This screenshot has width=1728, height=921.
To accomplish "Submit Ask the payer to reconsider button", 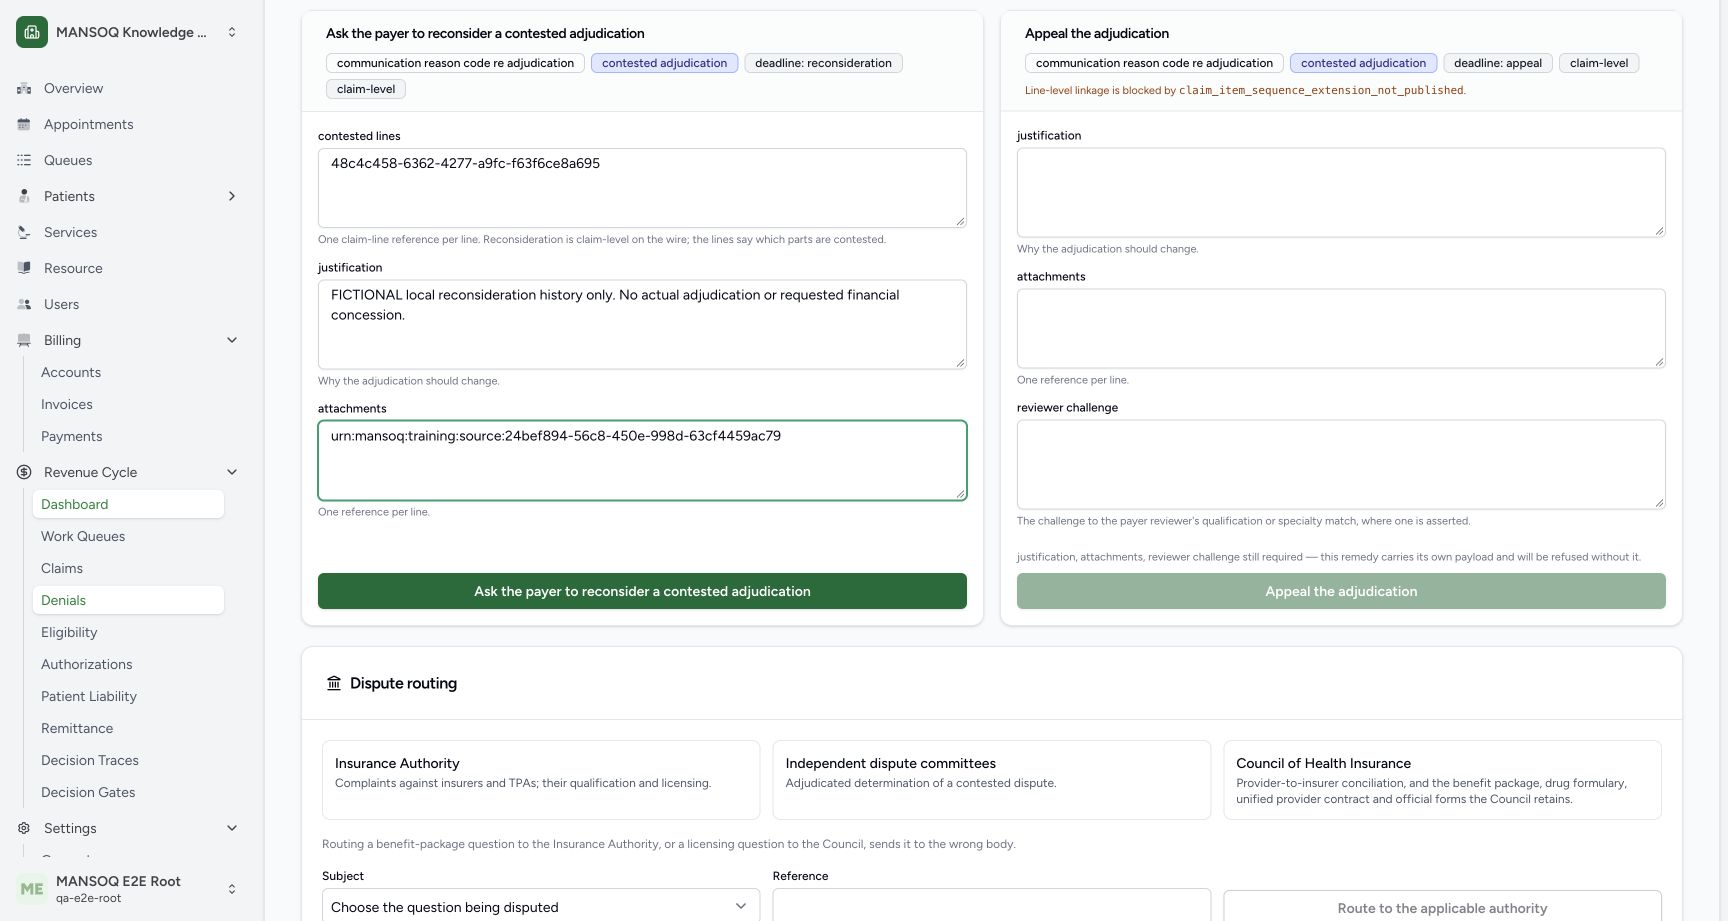I will coord(642,591).
